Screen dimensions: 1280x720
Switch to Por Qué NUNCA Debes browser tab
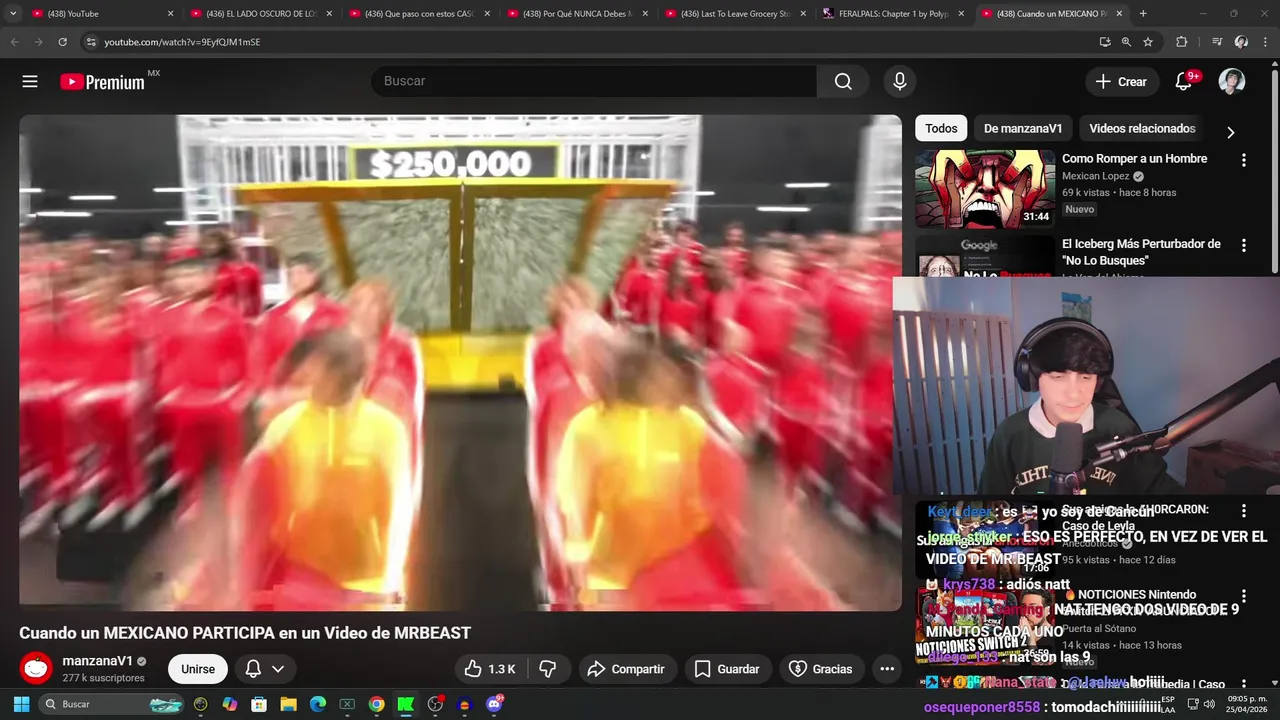click(x=577, y=14)
